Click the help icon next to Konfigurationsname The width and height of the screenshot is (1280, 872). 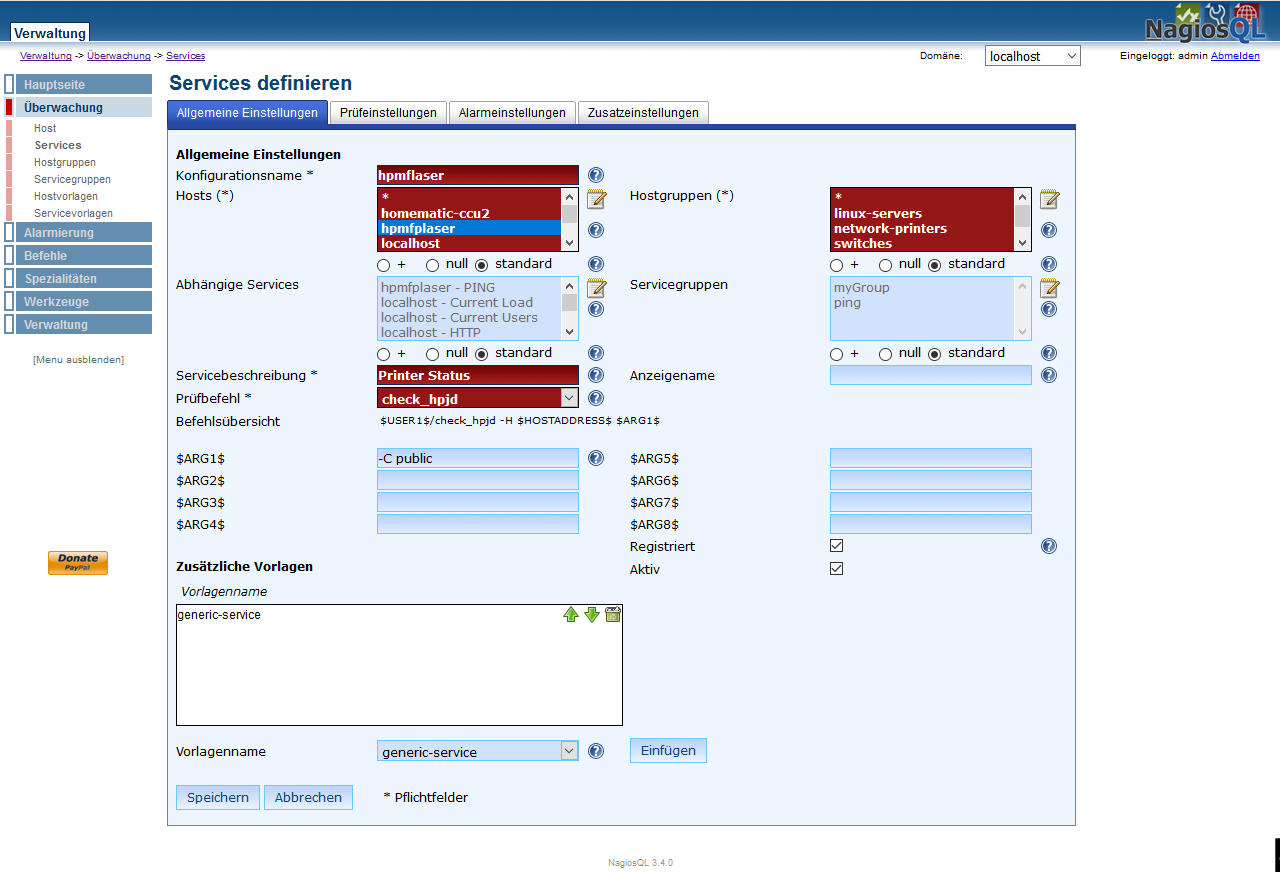point(596,175)
